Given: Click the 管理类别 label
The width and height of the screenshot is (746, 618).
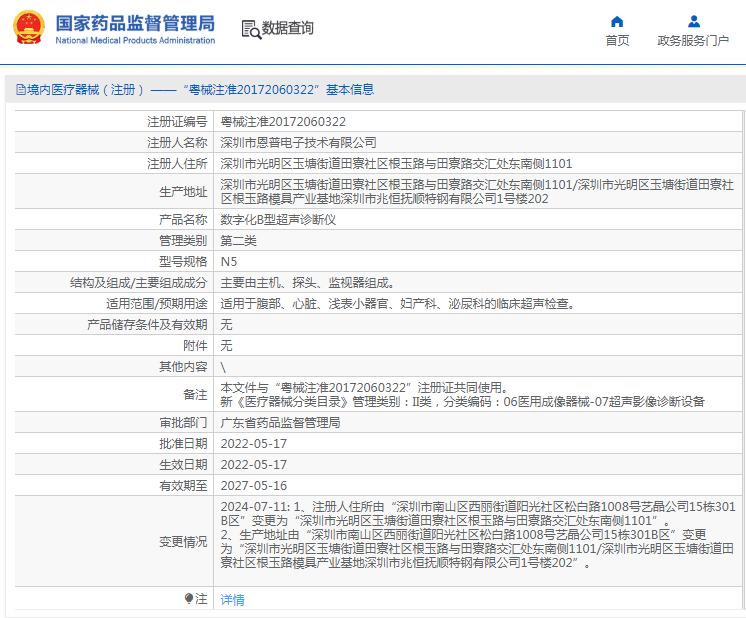Looking at the screenshot, I should point(183,241).
